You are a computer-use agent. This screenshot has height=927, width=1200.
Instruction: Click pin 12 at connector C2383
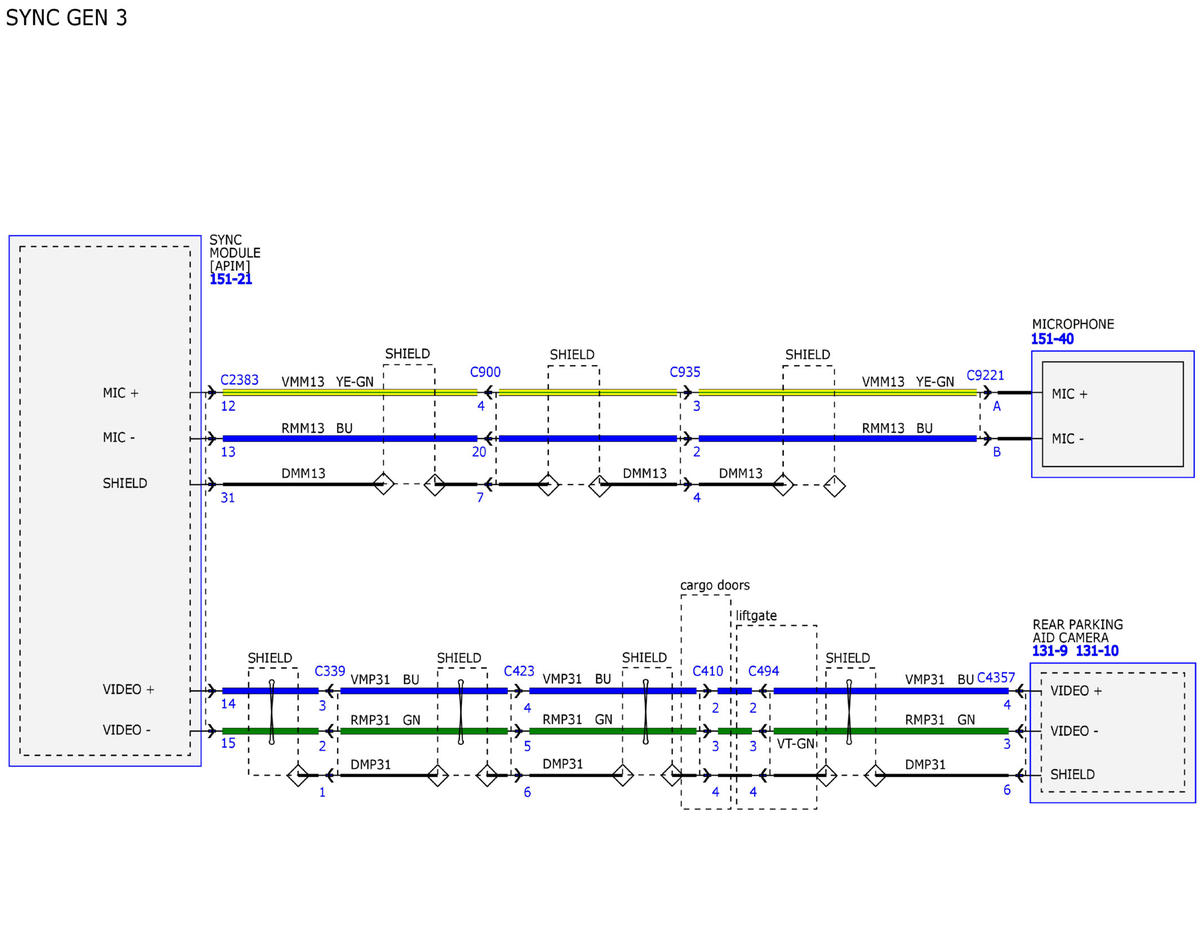pos(229,406)
